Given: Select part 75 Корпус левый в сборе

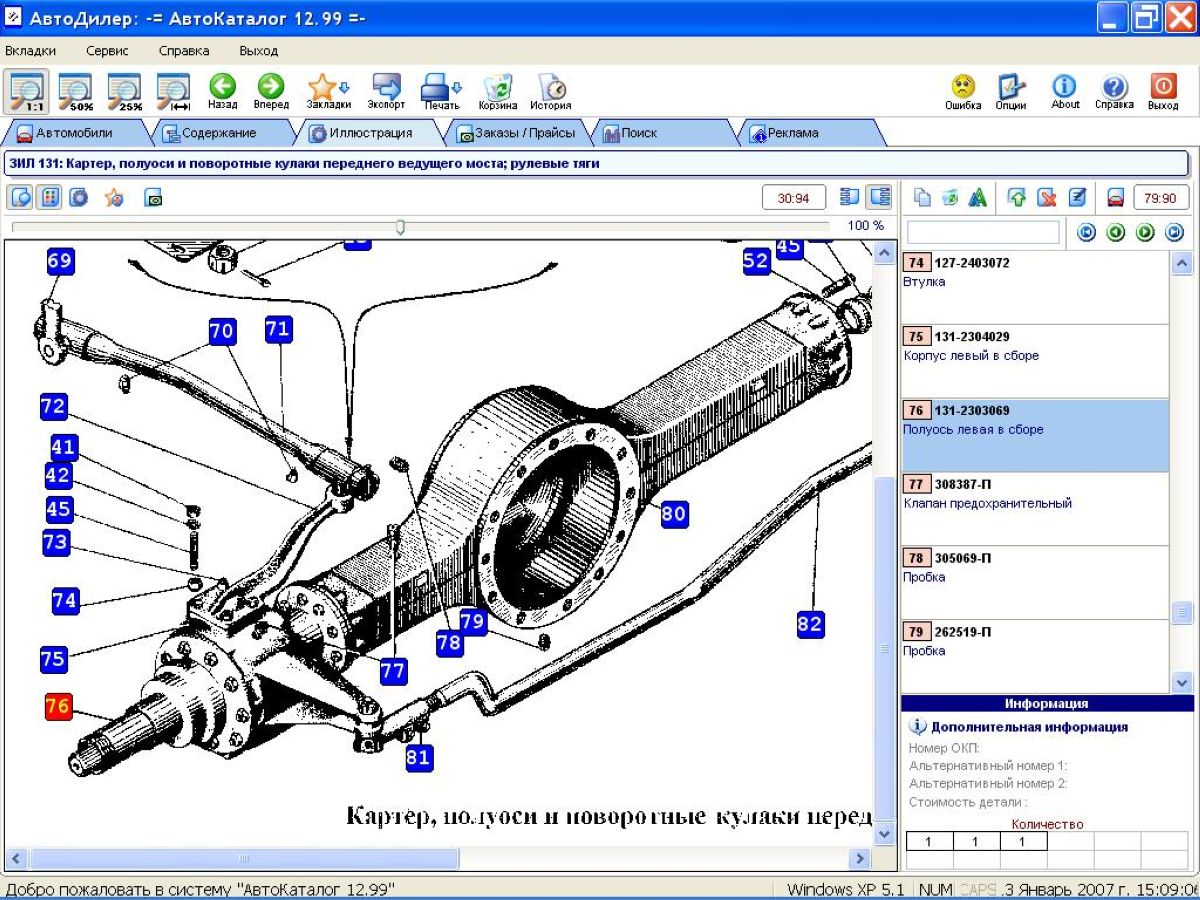Looking at the screenshot, I should [x=1035, y=361].
